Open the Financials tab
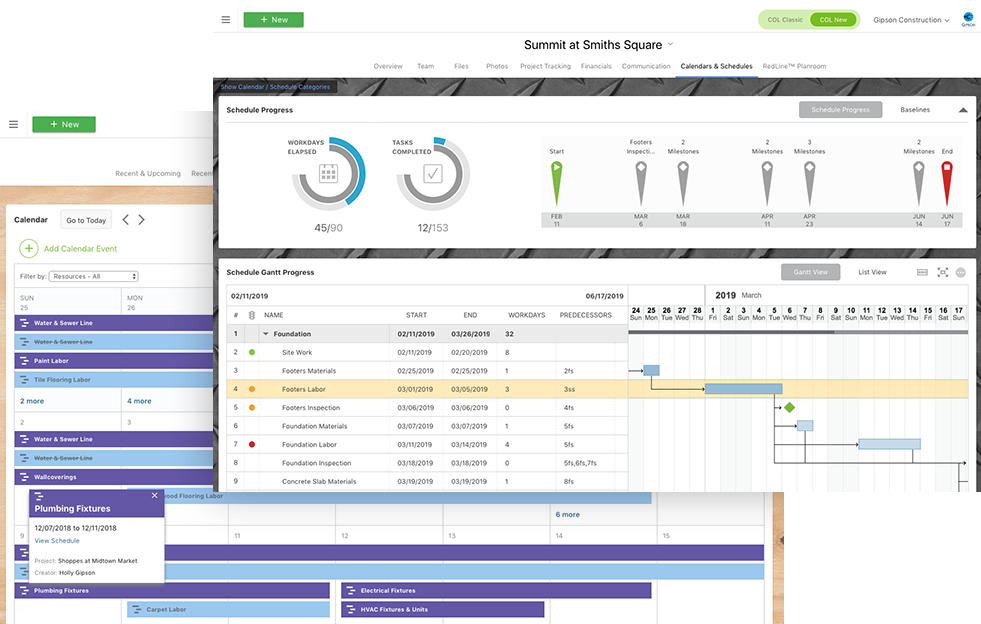The width and height of the screenshot is (981, 624). [596, 66]
